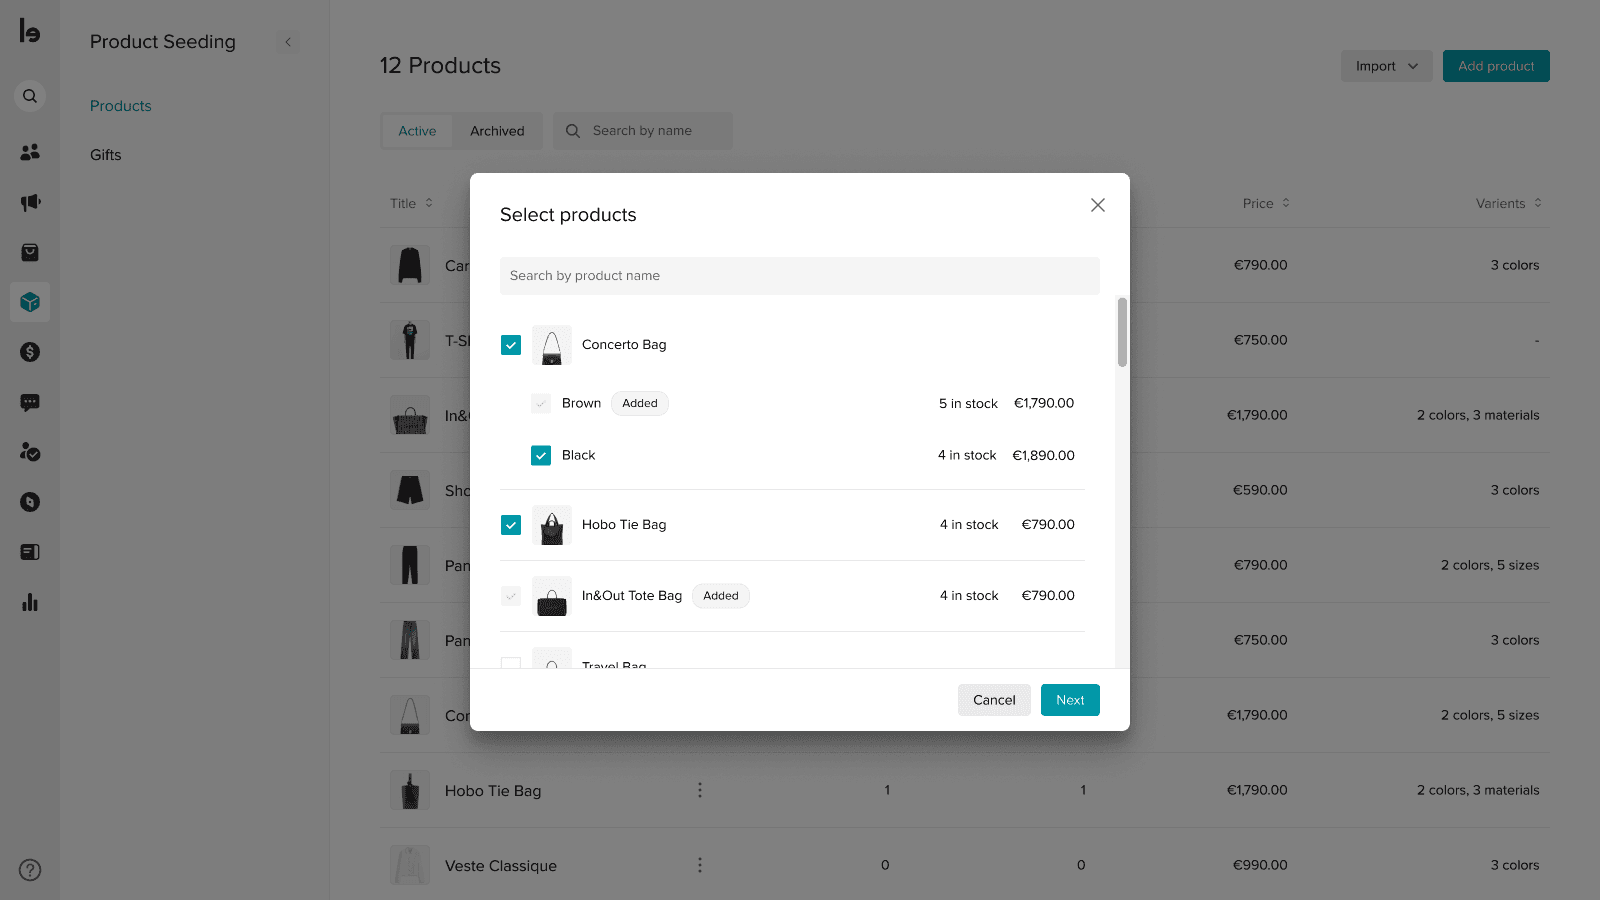Switch to the Archived tab

tap(497, 130)
